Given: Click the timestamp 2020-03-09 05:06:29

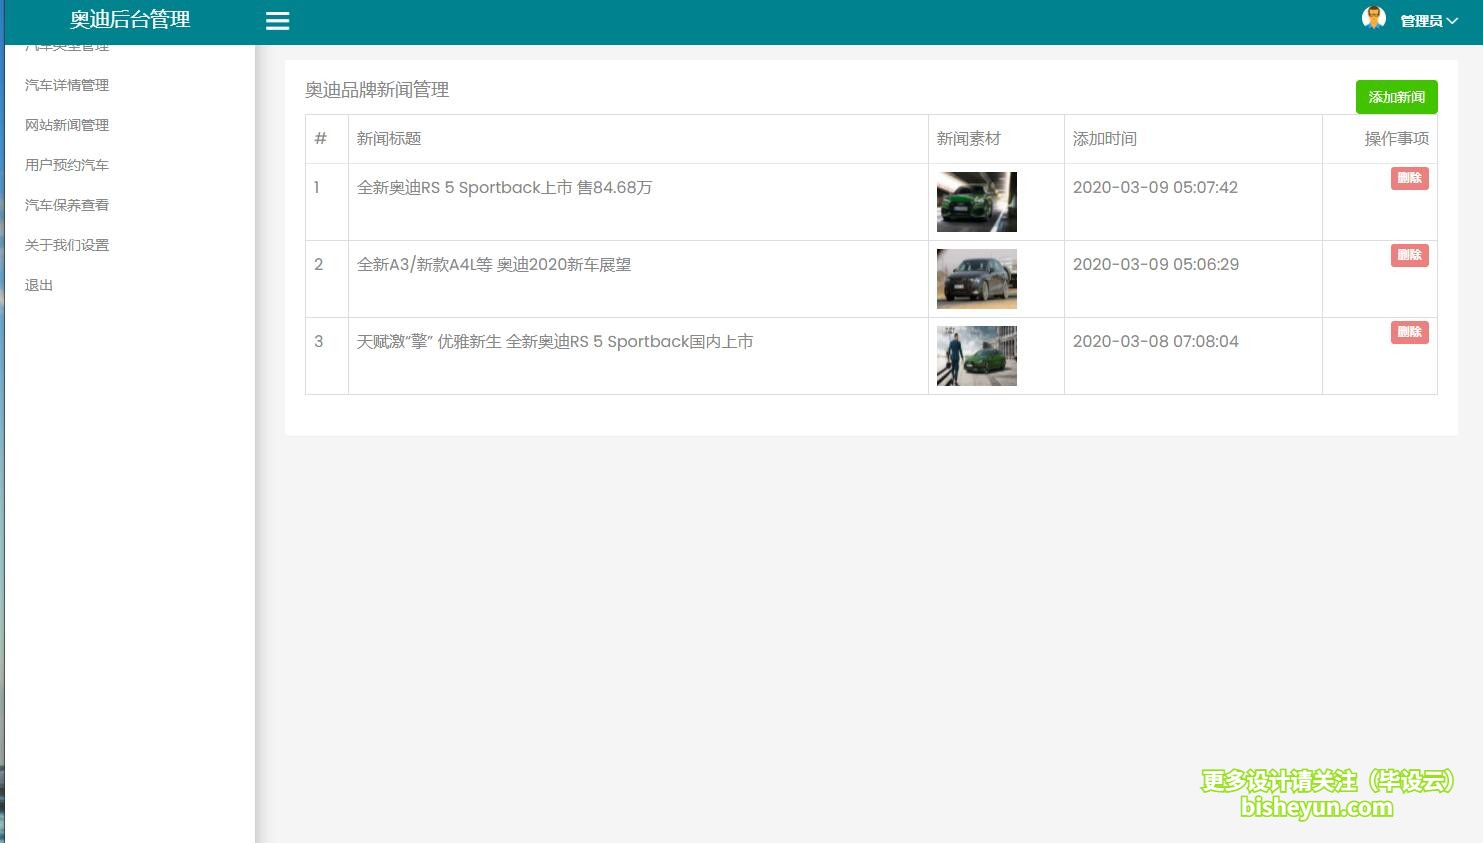Looking at the screenshot, I should pyautogui.click(x=1156, y=265).
